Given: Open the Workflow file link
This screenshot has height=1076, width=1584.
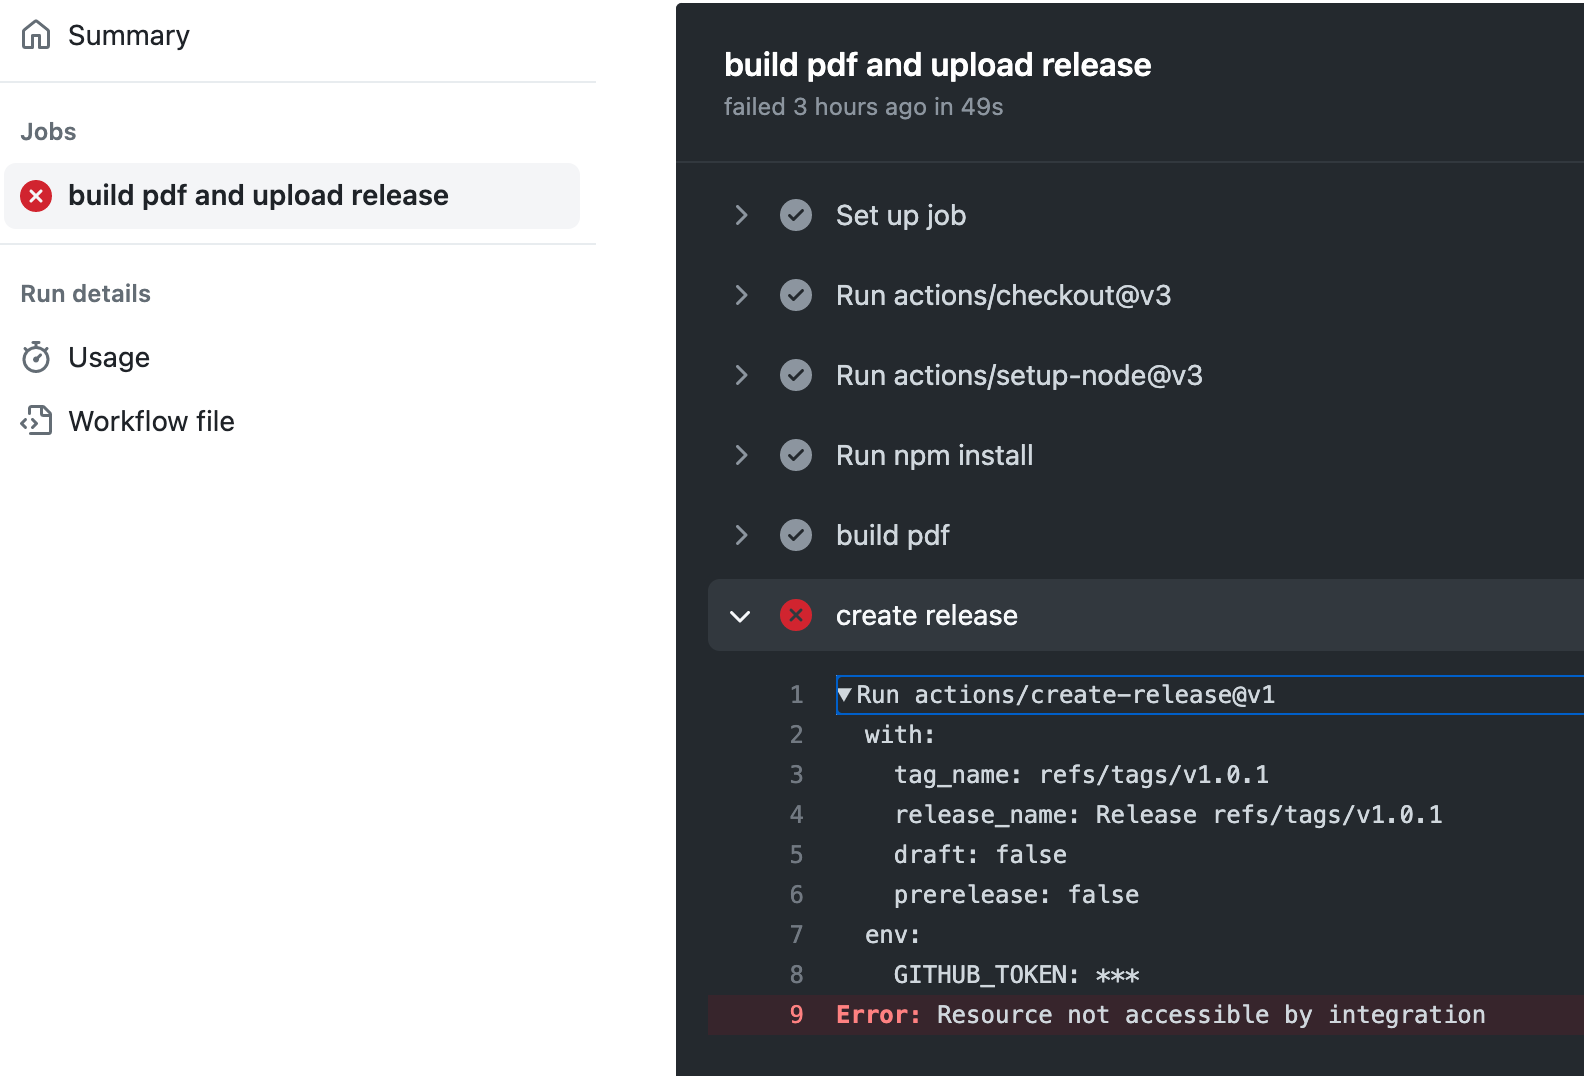Looking at the screenshot, I should pos(151,422).
